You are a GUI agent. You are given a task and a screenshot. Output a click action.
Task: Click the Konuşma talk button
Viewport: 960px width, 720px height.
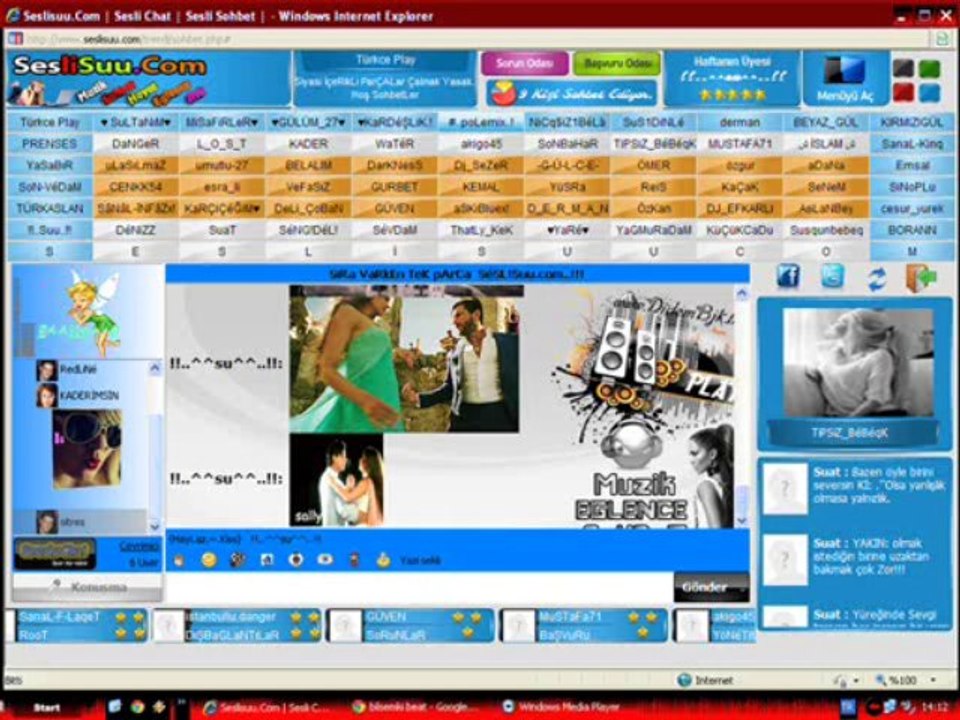(x=88, y=587)
